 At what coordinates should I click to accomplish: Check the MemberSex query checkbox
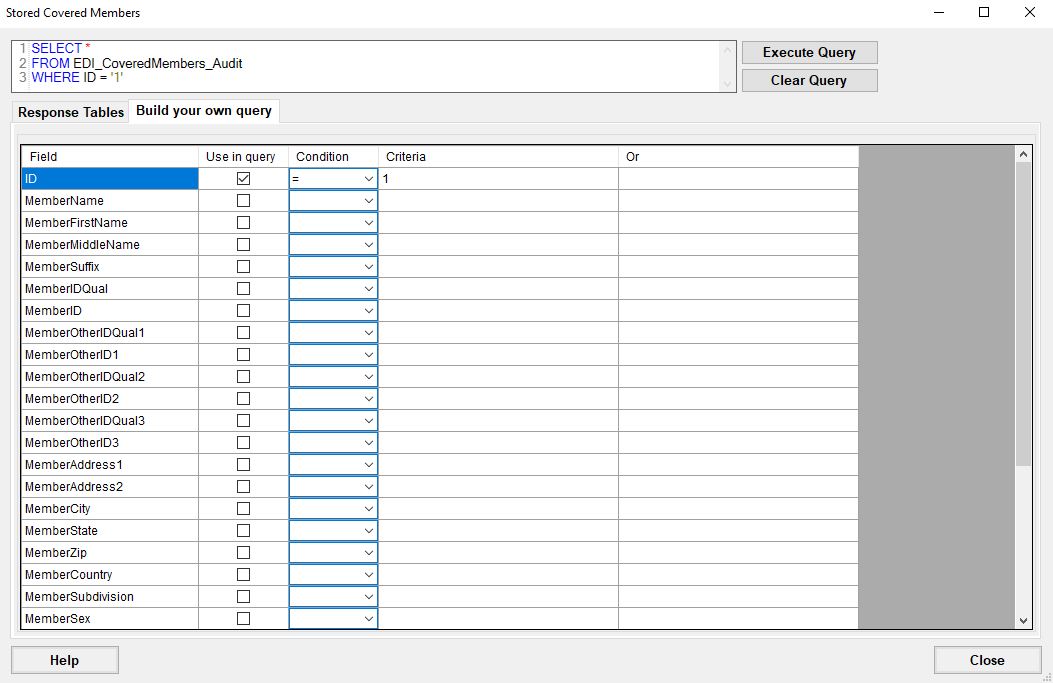pos(243,619)
